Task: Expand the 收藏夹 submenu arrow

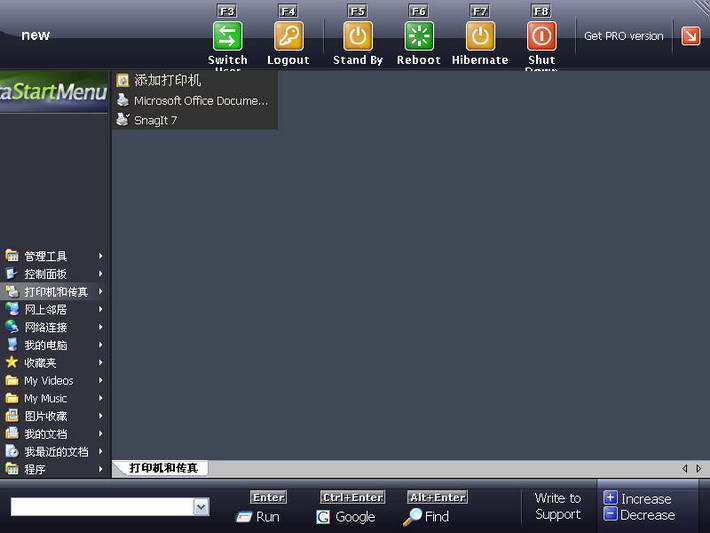Action: coord(101,363)
